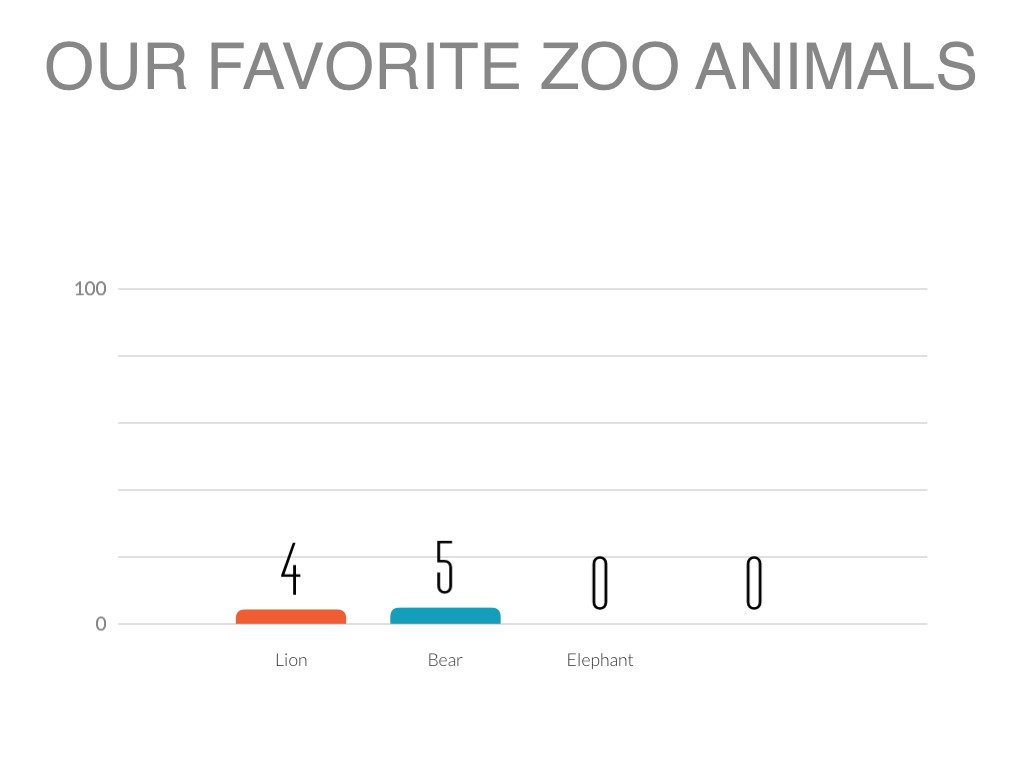Click the 0 axis label
The image size is (1024, 768).
(x=100, y=624)
